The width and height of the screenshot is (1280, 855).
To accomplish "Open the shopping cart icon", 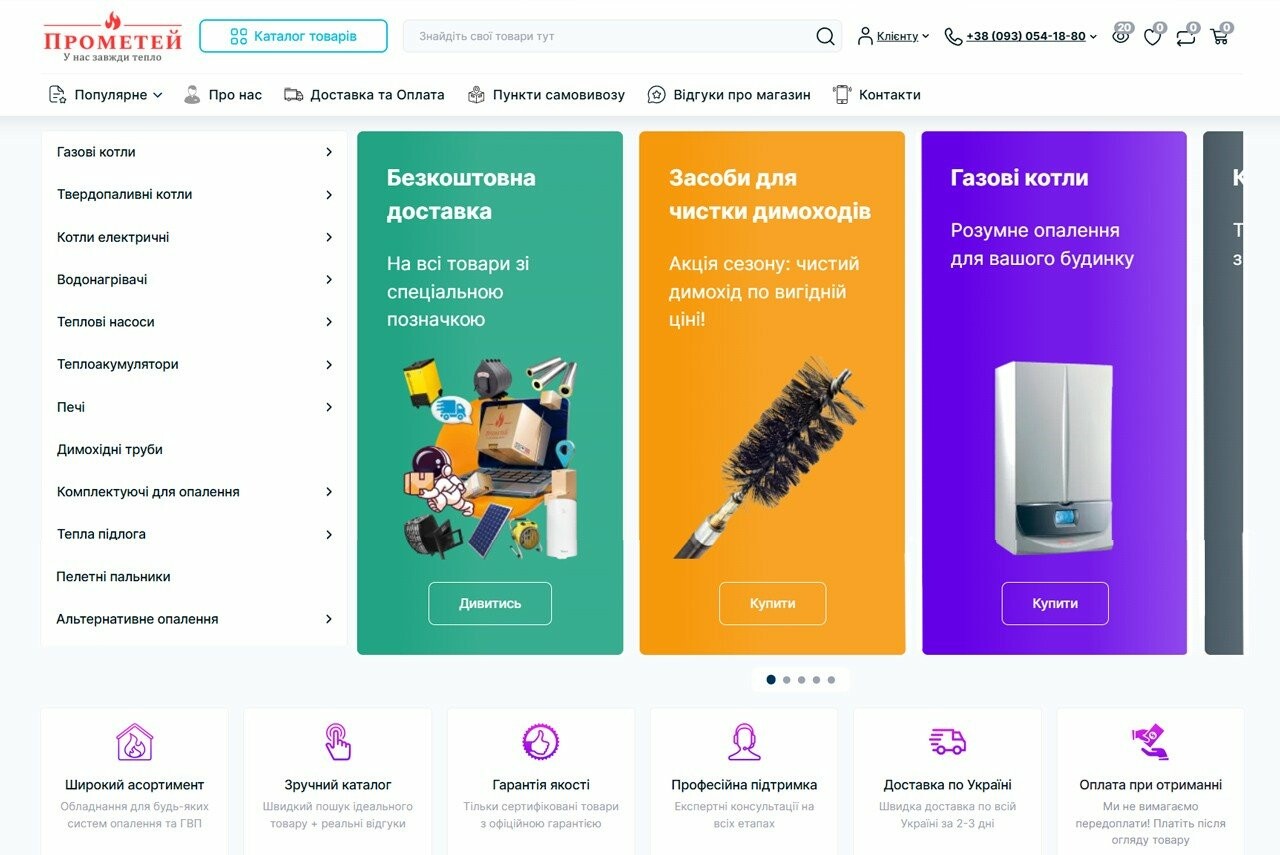I will pos(1219,37).
